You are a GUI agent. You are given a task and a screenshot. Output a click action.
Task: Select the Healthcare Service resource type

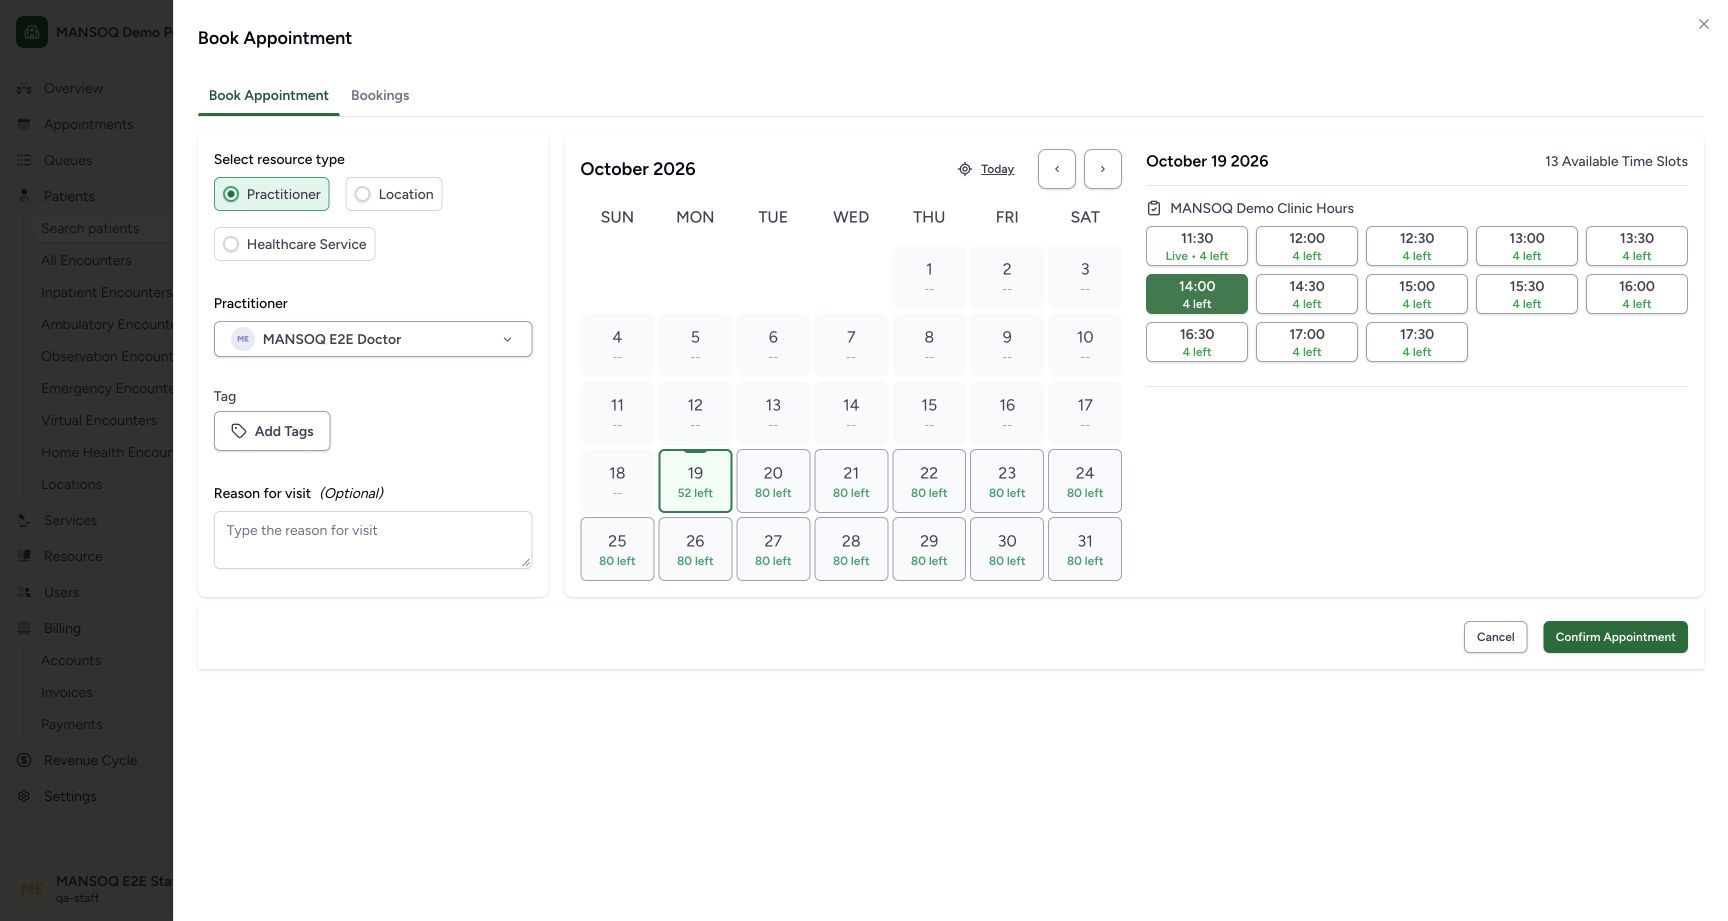294,244
